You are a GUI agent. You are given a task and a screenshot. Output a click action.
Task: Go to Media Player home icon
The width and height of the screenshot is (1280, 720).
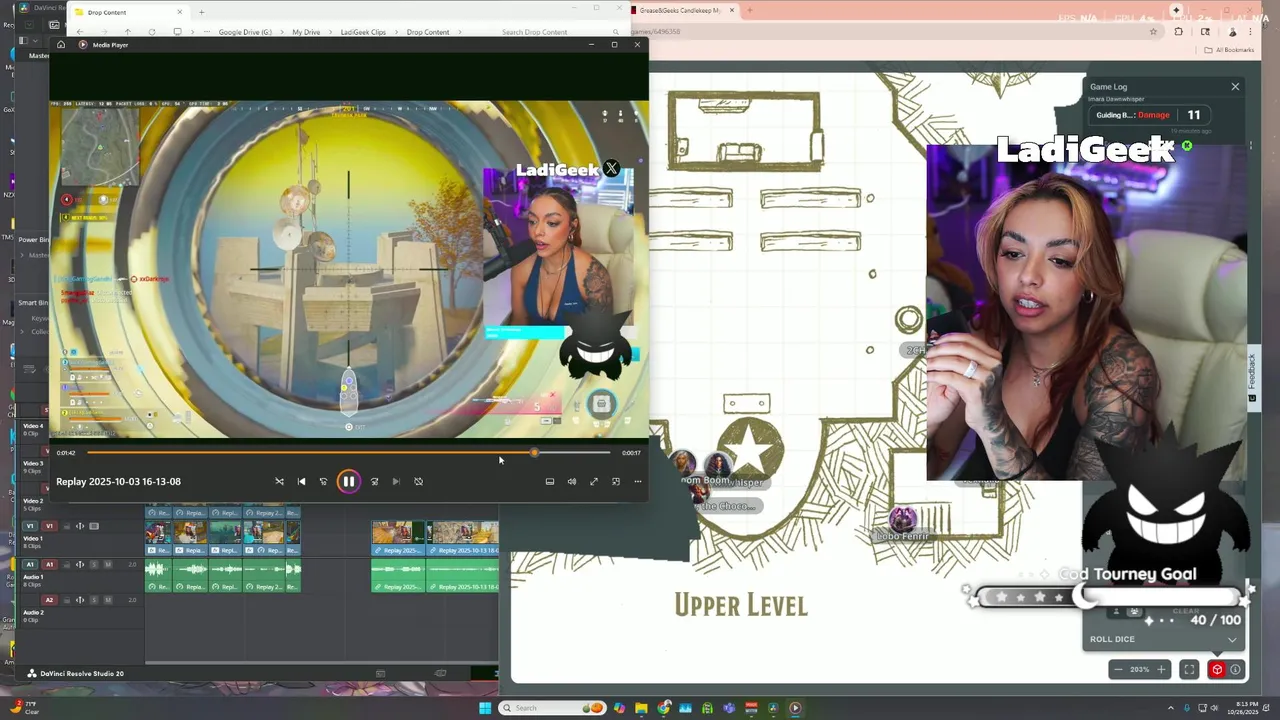[x=61, y=44]
